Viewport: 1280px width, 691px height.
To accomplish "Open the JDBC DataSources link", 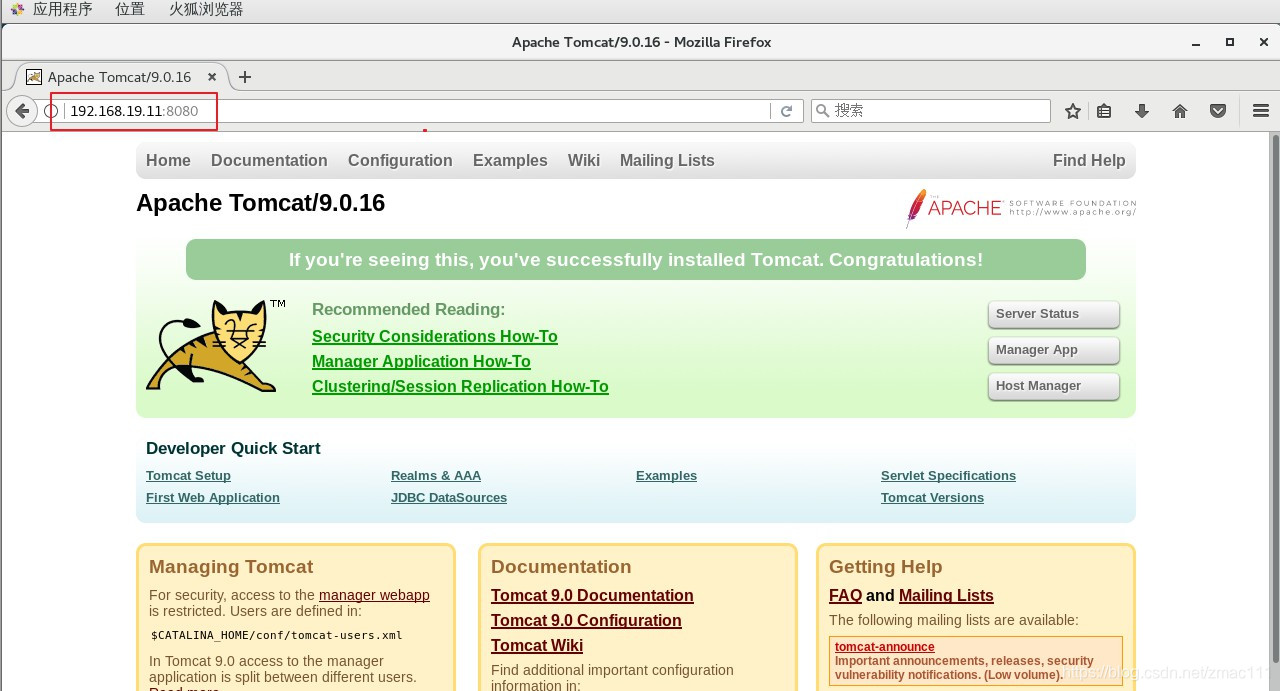I will point(449,498).
